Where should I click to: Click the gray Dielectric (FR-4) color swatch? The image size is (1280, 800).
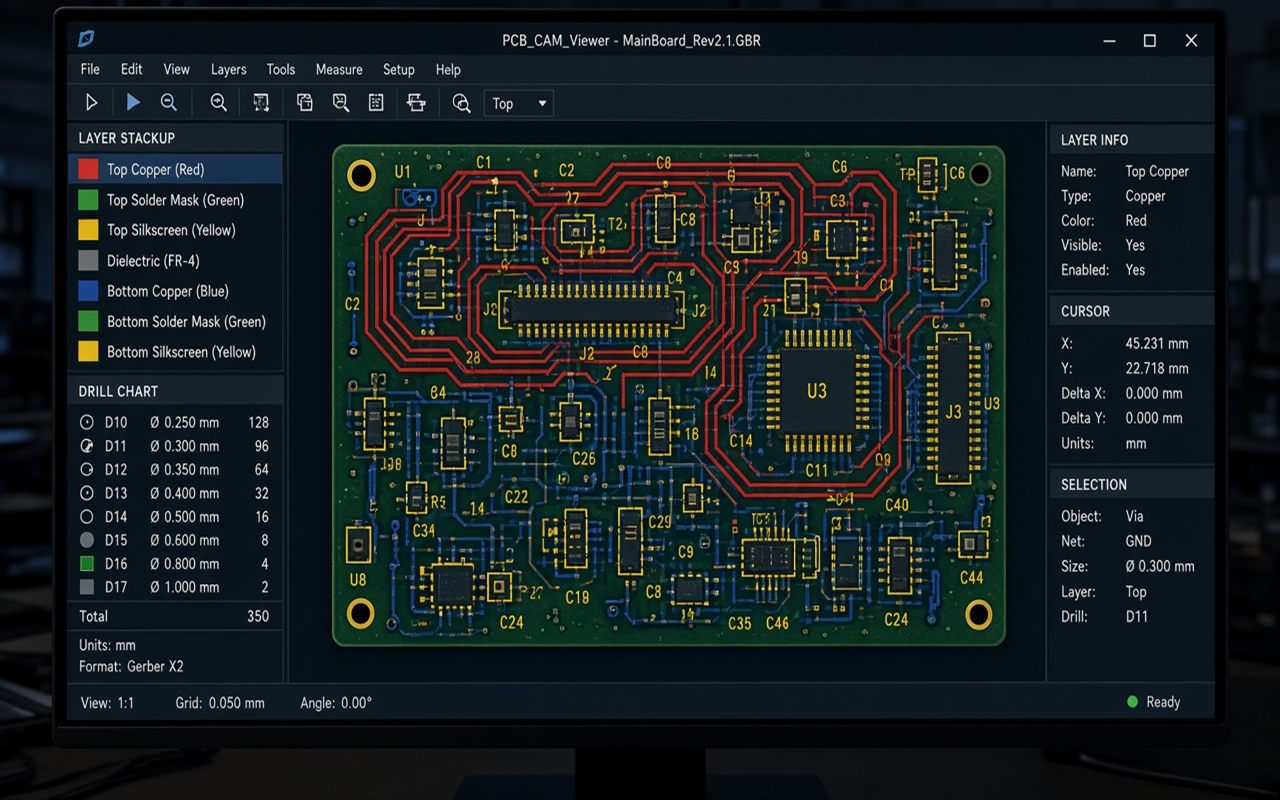click(88, 261)
